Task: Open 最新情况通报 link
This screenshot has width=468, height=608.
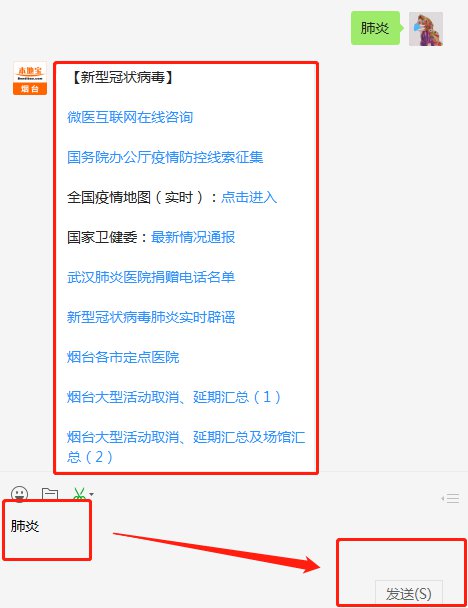Action: point(193,237)
